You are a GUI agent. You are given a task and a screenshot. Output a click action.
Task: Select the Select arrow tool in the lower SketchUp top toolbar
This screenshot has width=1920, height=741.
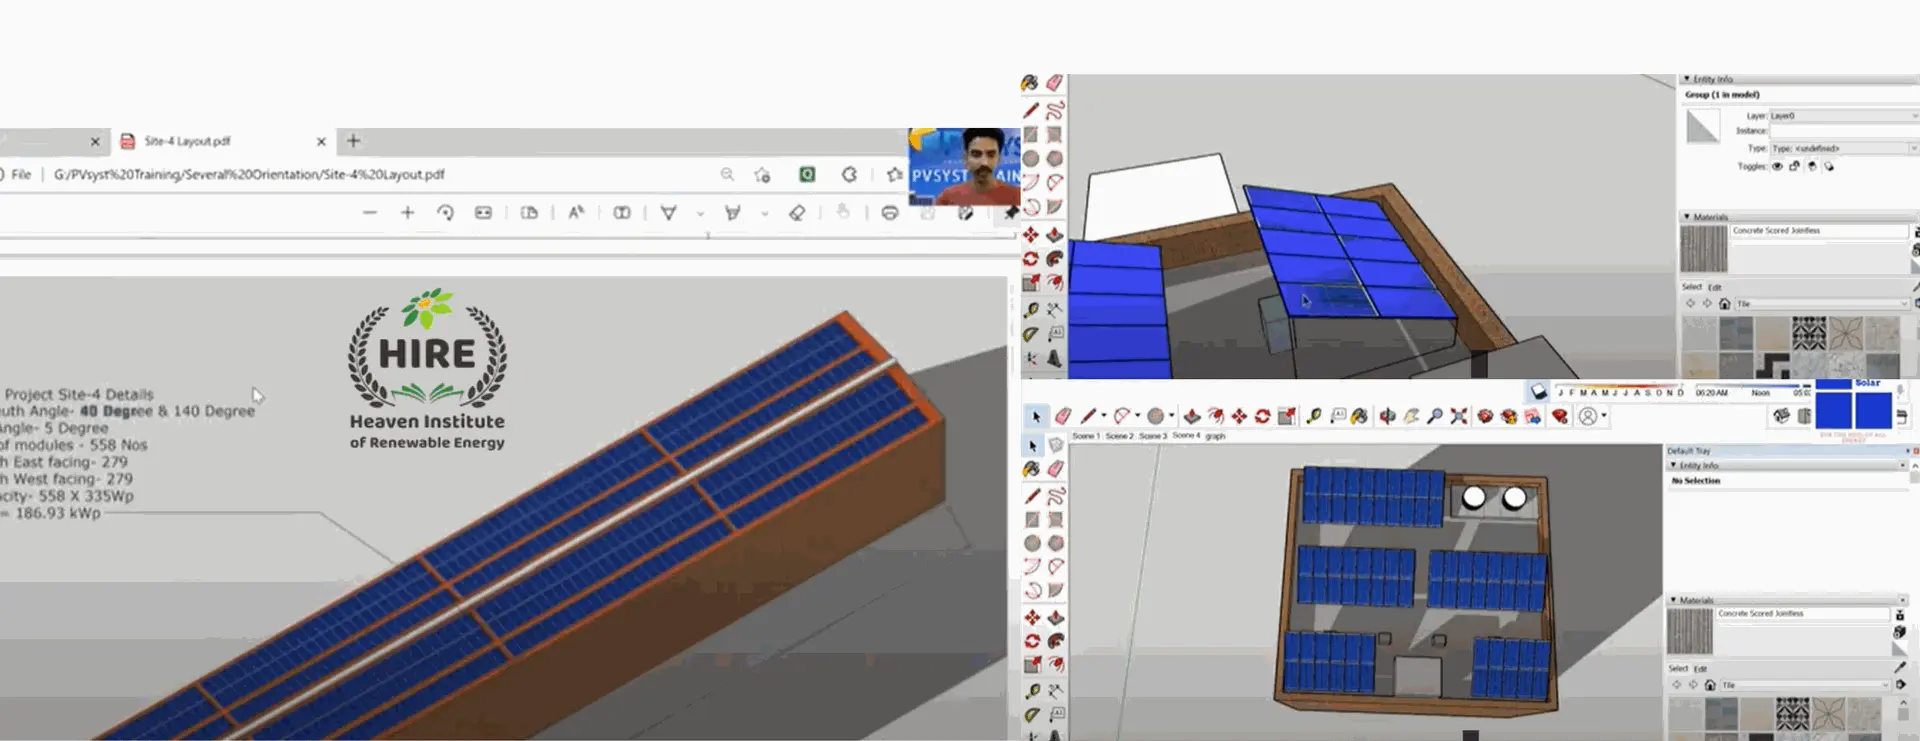tap(1036, 416)
